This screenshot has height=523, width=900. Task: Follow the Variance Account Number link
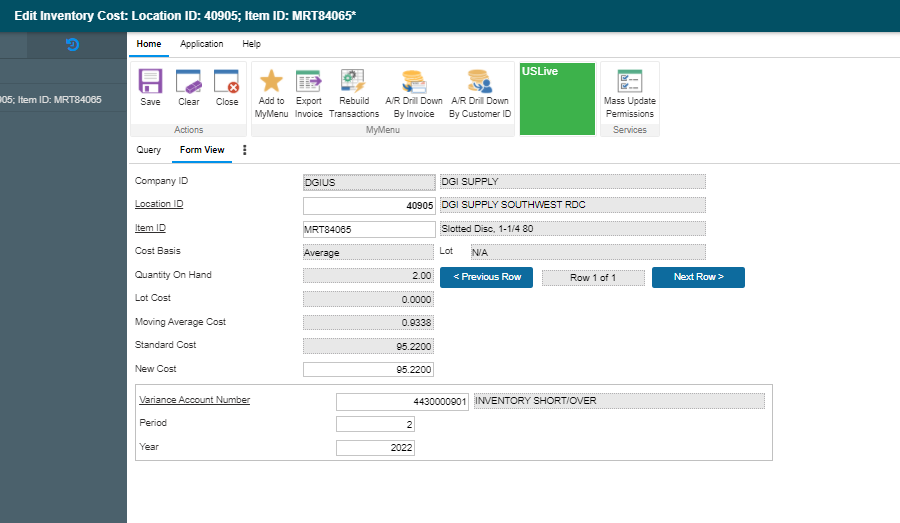pyautogui.click(x=193, y=400)
